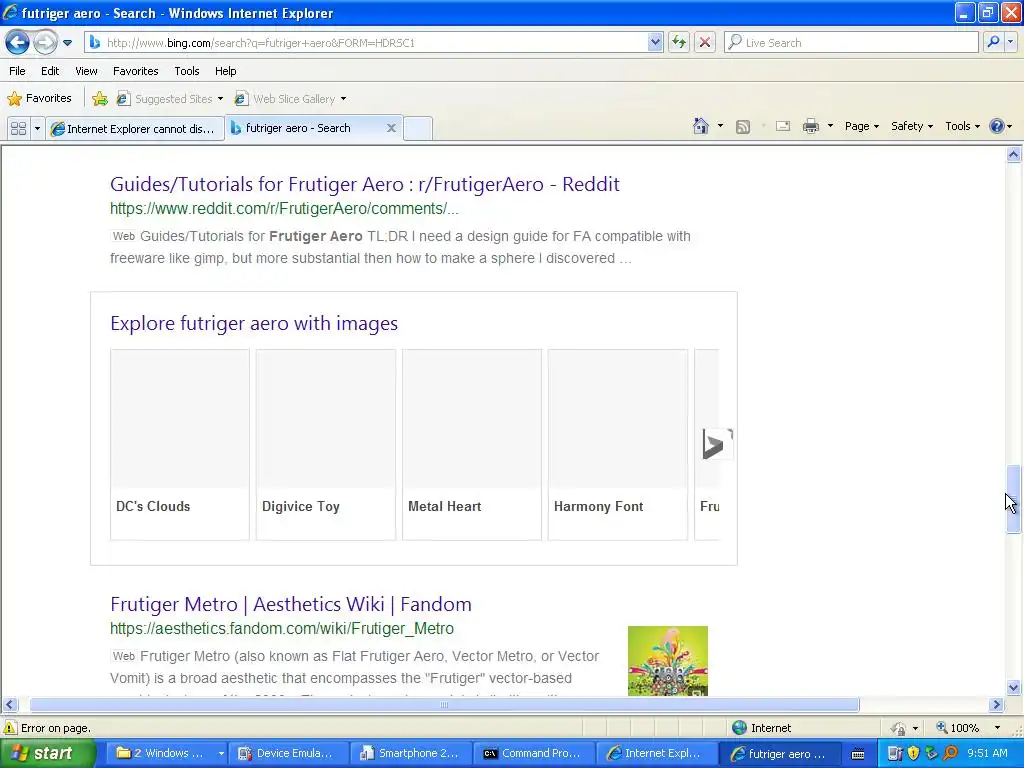Click the Live Search box

click(x=852, y=43)
